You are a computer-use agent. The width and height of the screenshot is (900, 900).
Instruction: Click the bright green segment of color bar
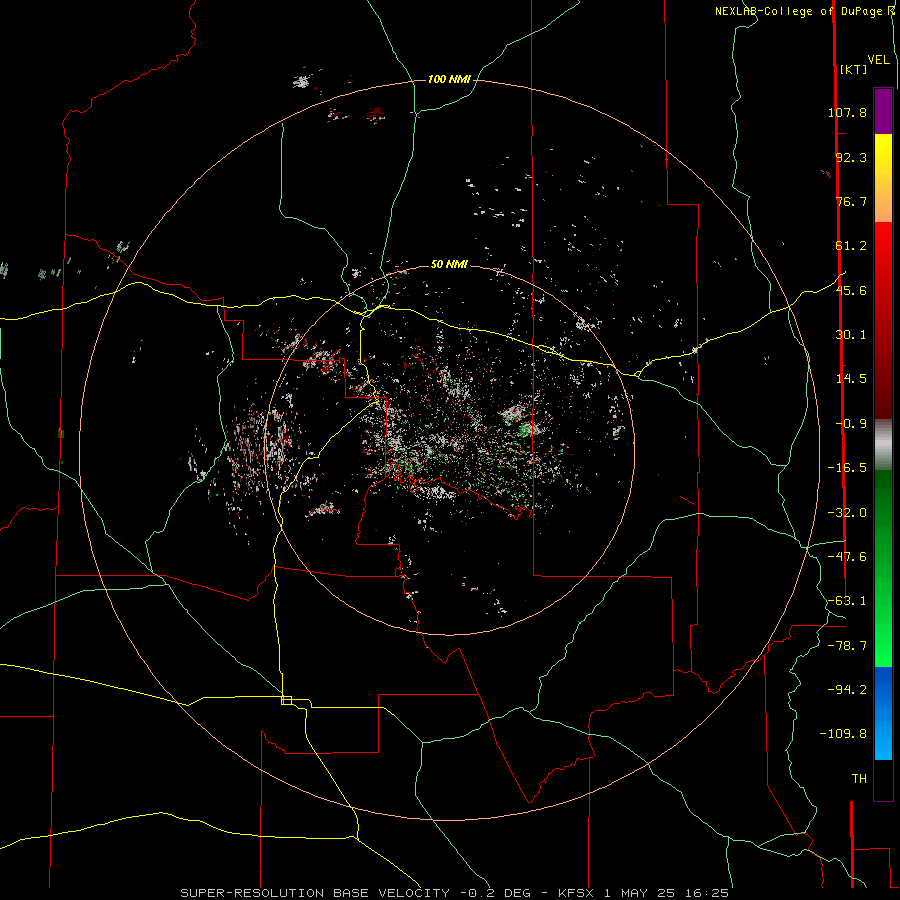click(883, 568)
